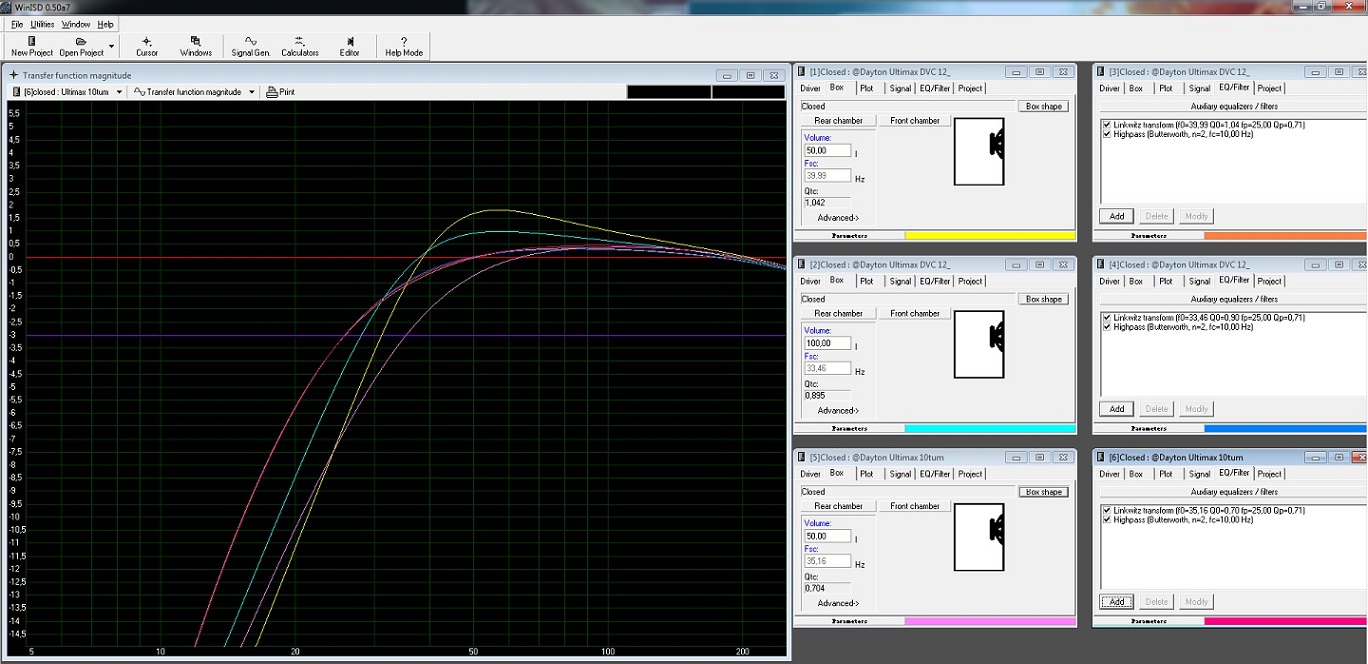Click project [2] window title icon
Viewport: 1368px width, 664px height.
(x=802, y=265)
